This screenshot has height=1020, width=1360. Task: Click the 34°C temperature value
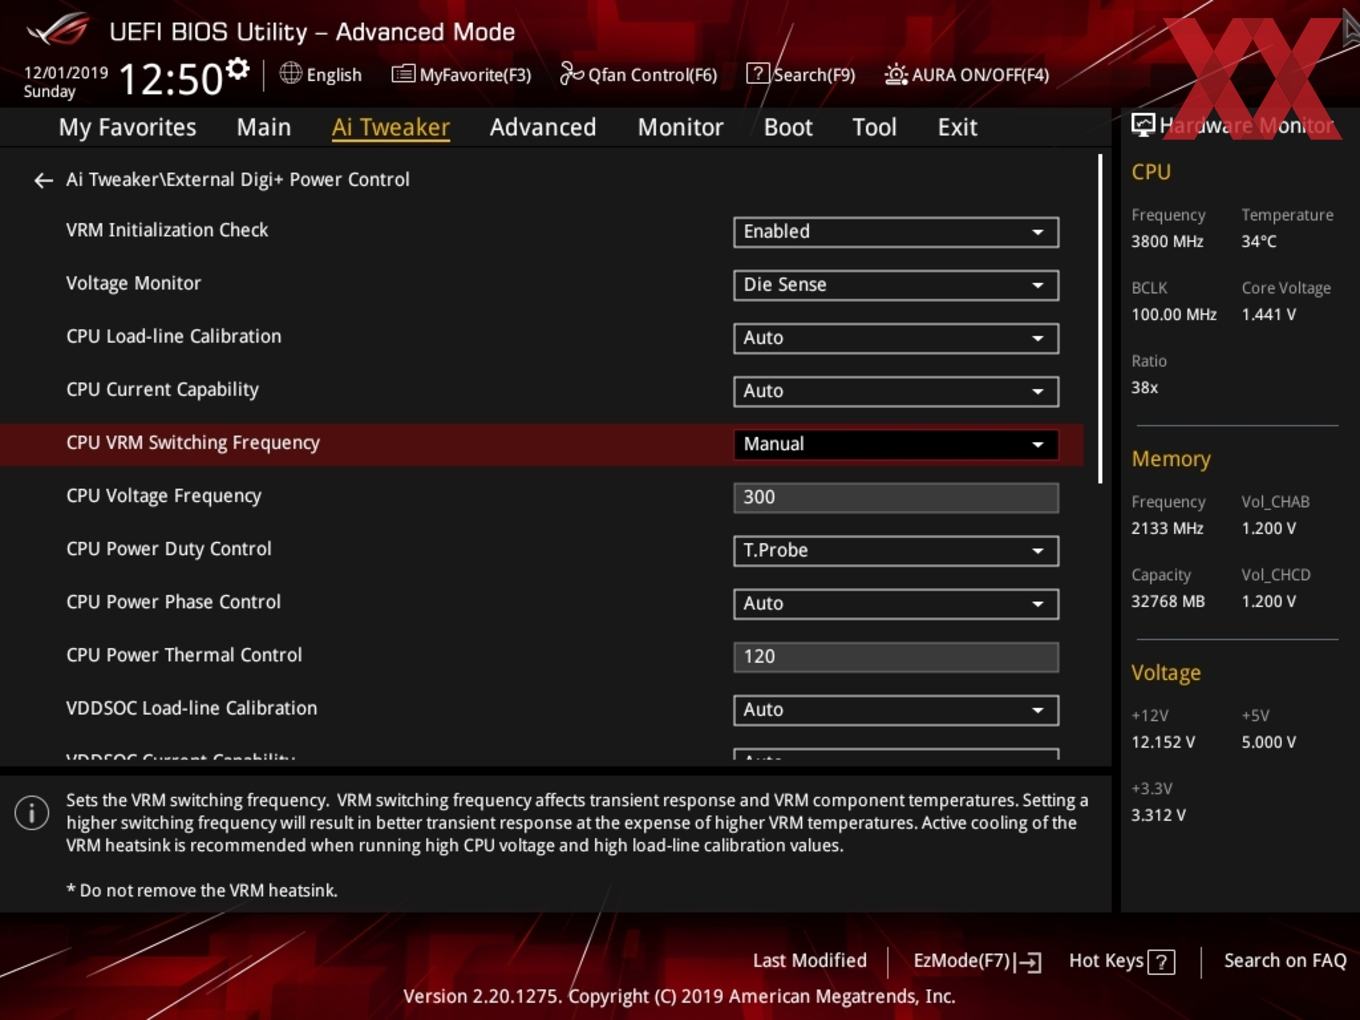[1259, 241]
